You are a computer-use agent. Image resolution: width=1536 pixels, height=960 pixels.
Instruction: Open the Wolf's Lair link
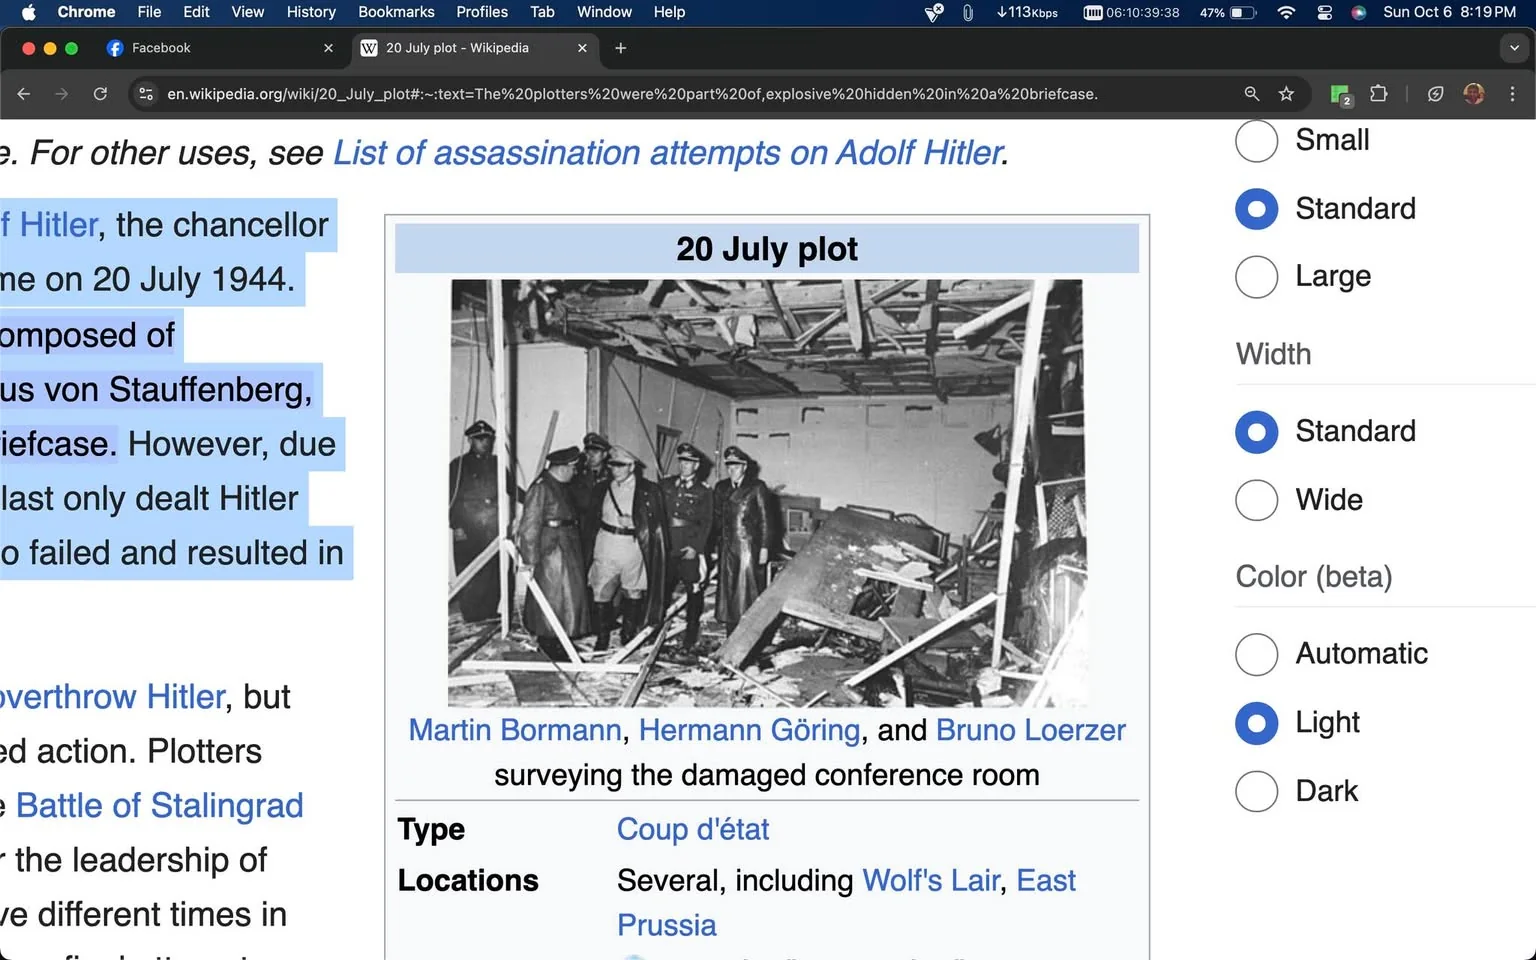coord(931,880)
